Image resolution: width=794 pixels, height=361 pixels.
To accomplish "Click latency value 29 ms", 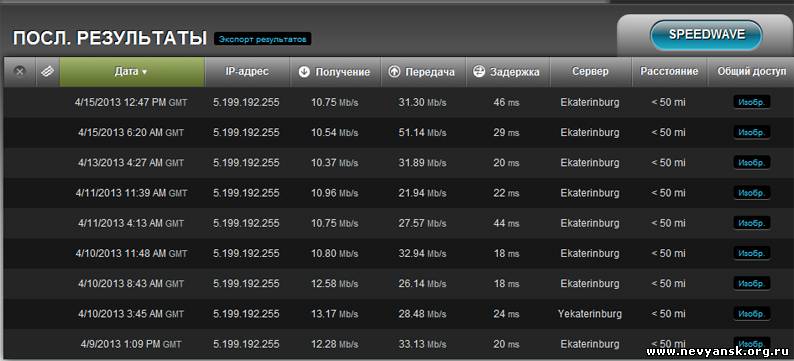I will coord(506,133).
